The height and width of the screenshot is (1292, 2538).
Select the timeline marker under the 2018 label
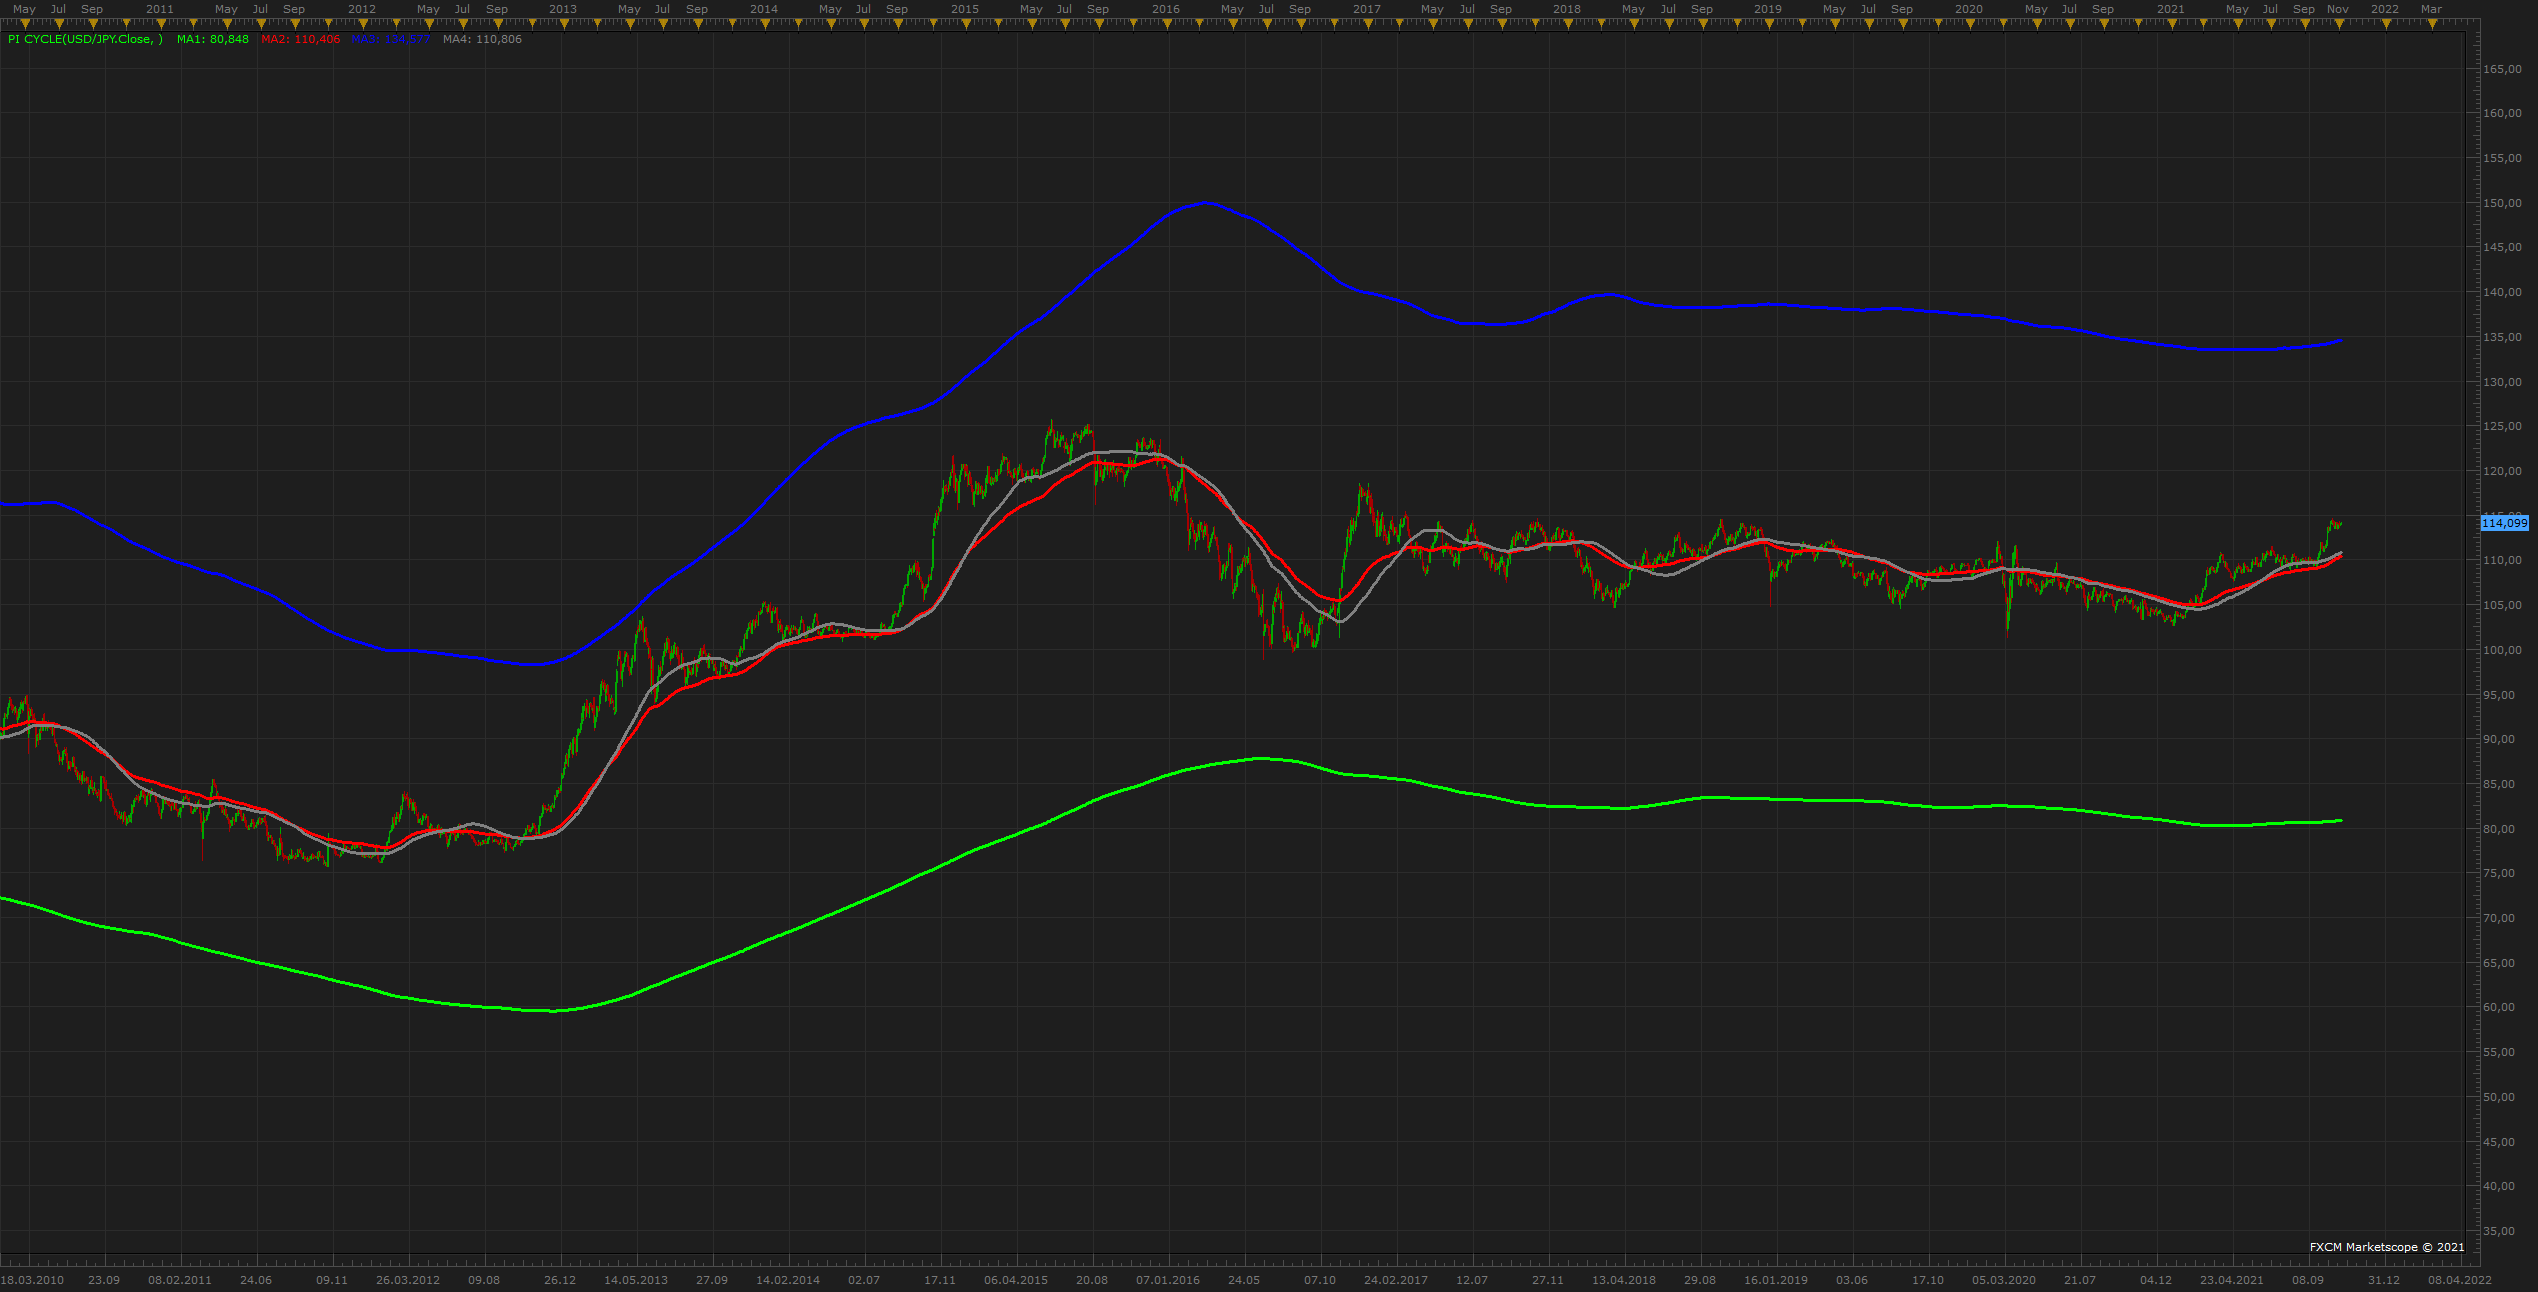[1567, 24]
